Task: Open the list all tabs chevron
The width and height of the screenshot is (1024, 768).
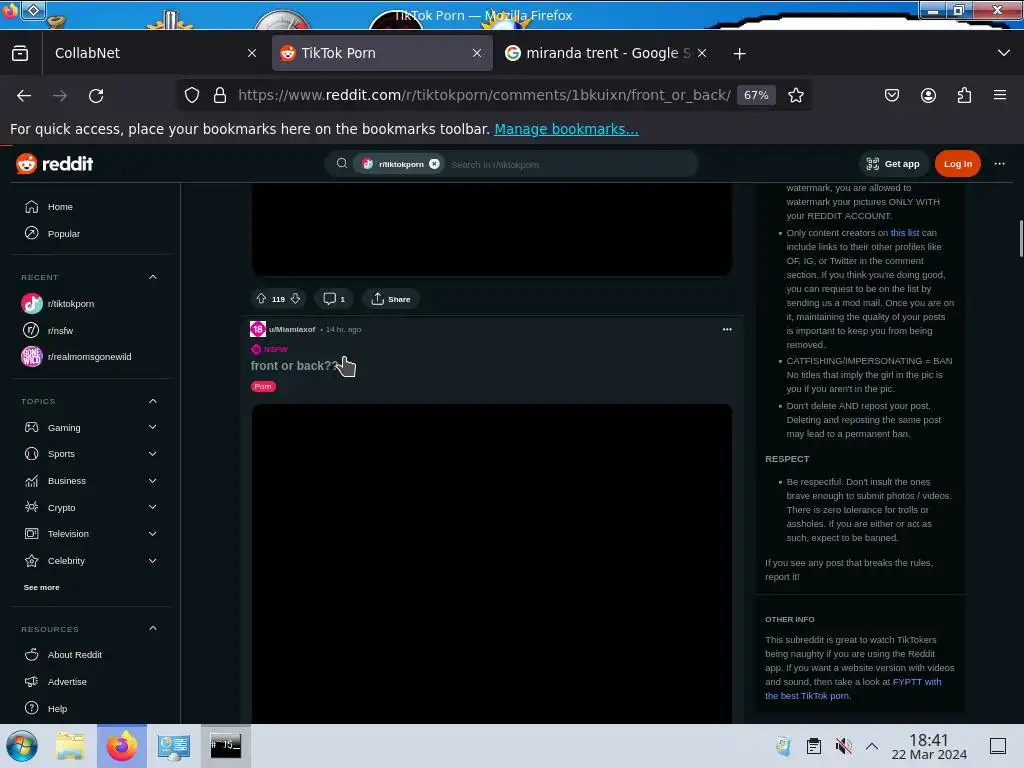Action: click(1004, 54)
